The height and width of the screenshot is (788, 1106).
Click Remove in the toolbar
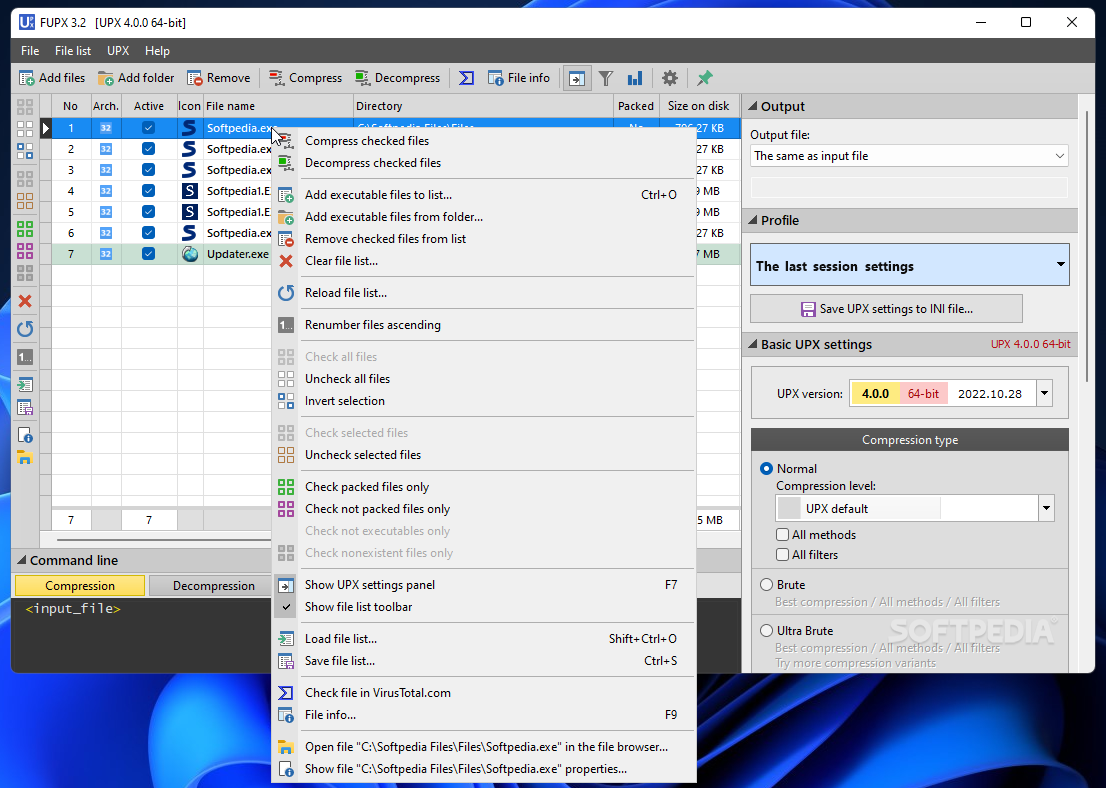click(218, 78)
